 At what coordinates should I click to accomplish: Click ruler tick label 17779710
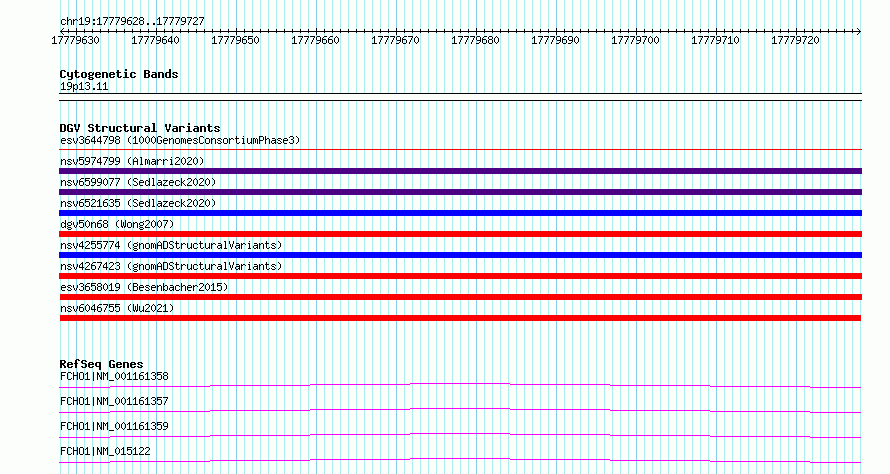click(x=715, y=40)
